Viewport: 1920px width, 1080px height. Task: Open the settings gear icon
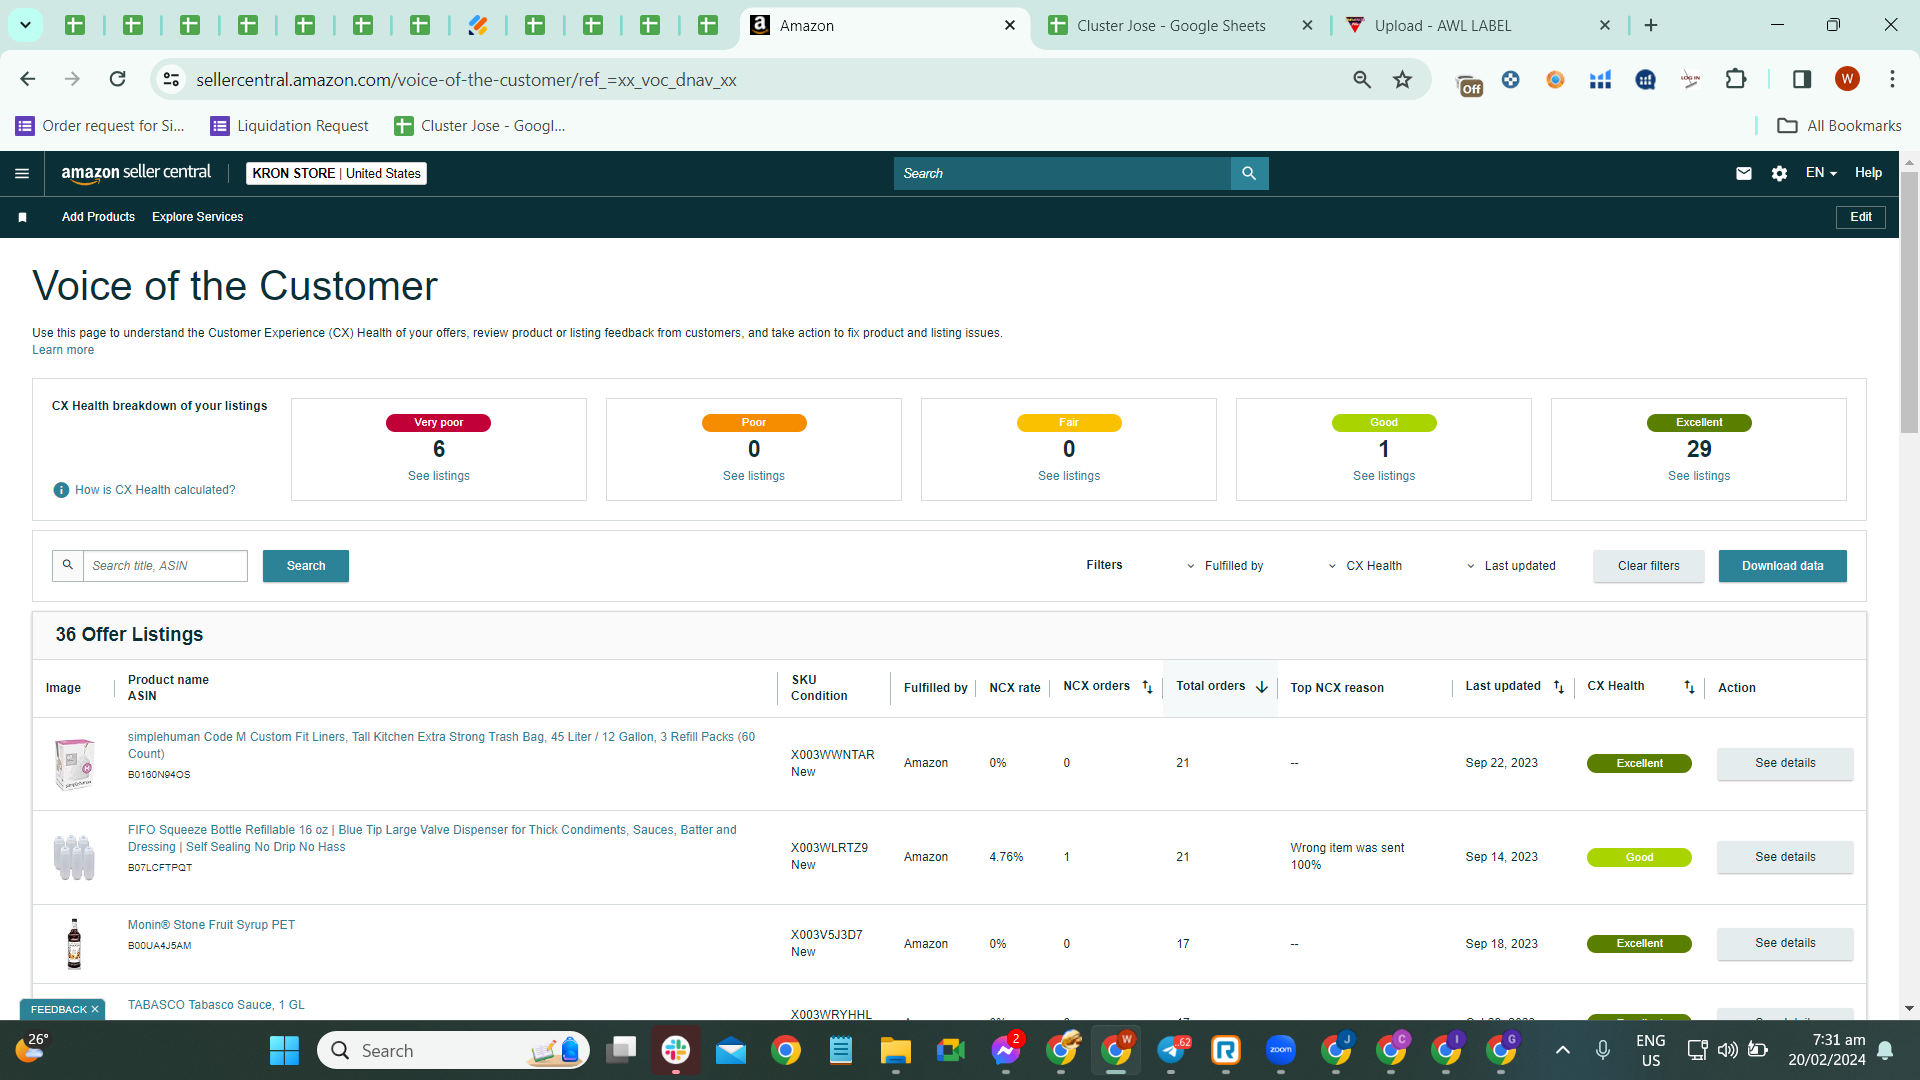pyautogui.click(x=1779, y=173)
